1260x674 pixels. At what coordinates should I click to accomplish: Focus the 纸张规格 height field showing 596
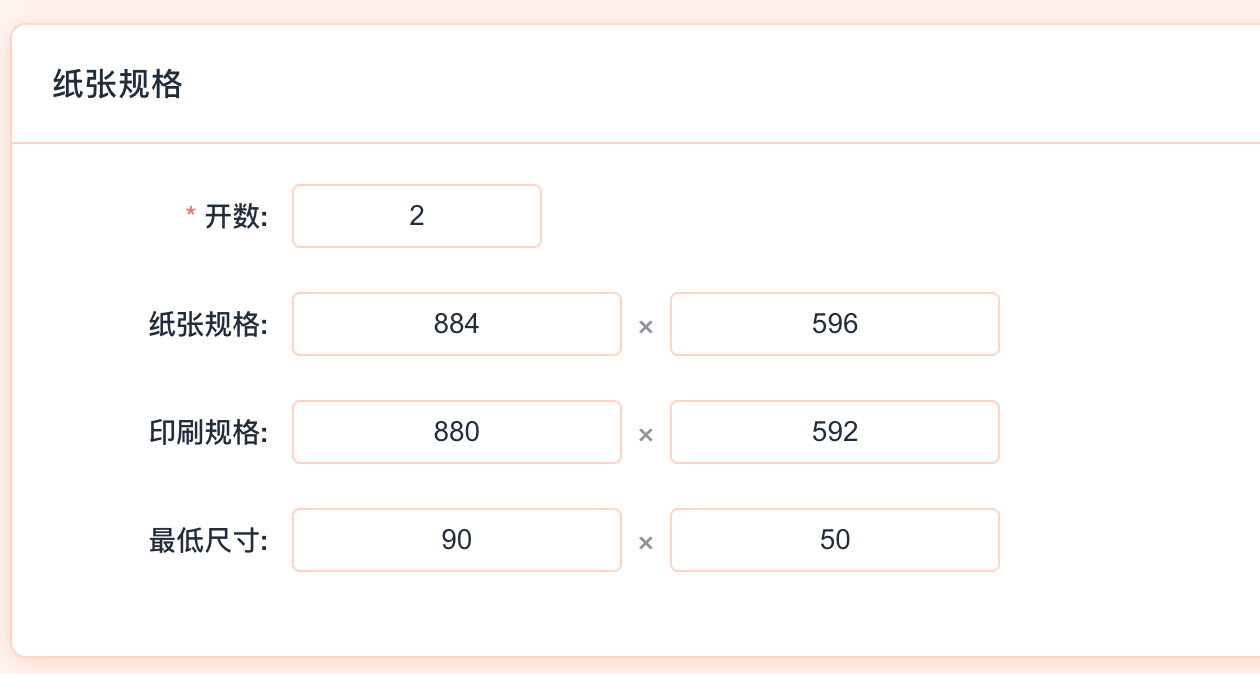click(x=835, y=324)
